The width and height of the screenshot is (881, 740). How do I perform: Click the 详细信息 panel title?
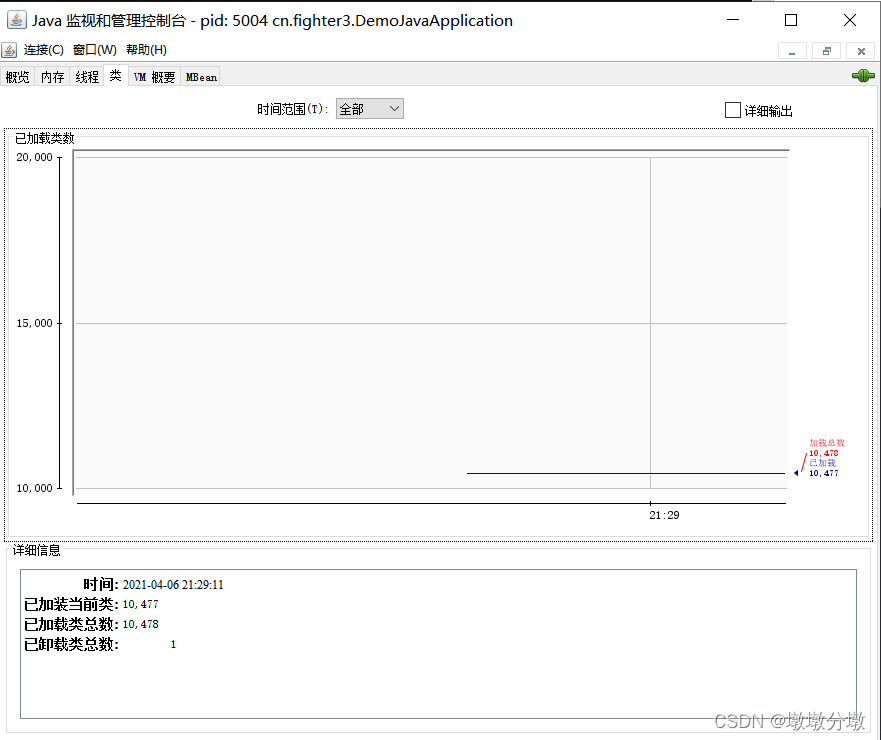tap(37, 550)
